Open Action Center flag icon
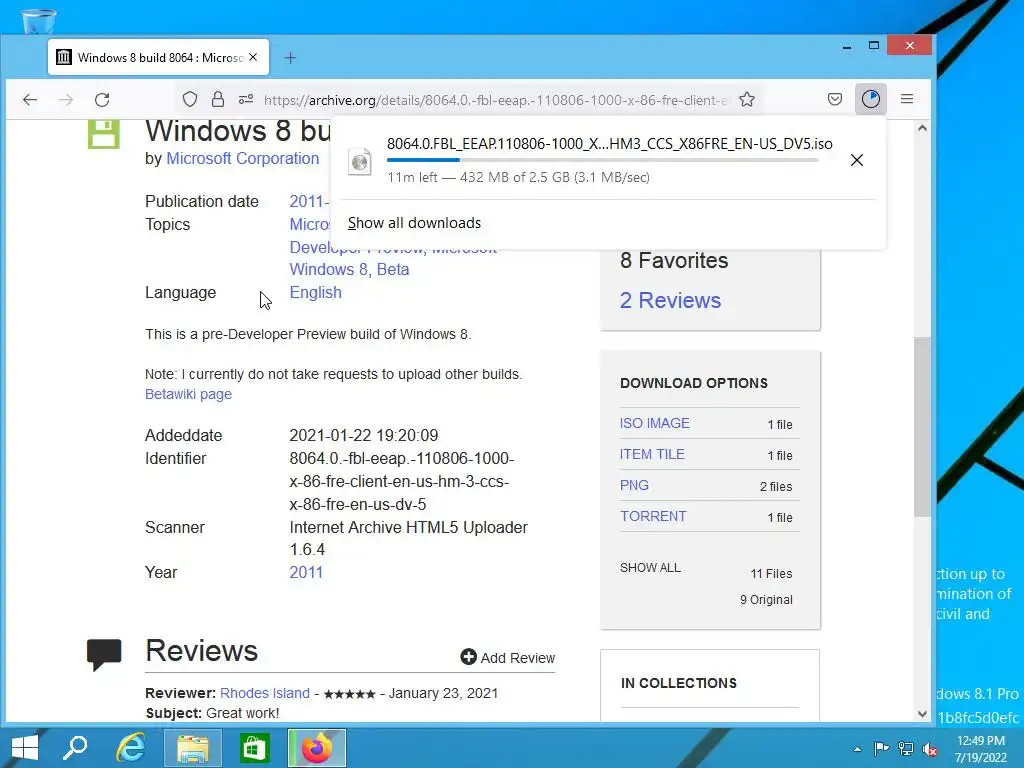The image size is (1024, 768). pos(881,748)
